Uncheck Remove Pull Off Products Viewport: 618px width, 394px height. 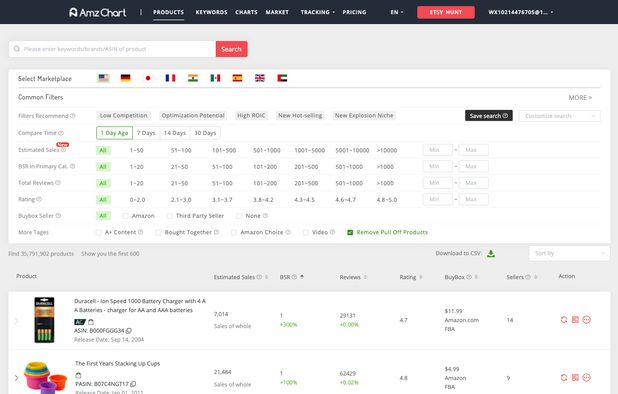point(350,232)
